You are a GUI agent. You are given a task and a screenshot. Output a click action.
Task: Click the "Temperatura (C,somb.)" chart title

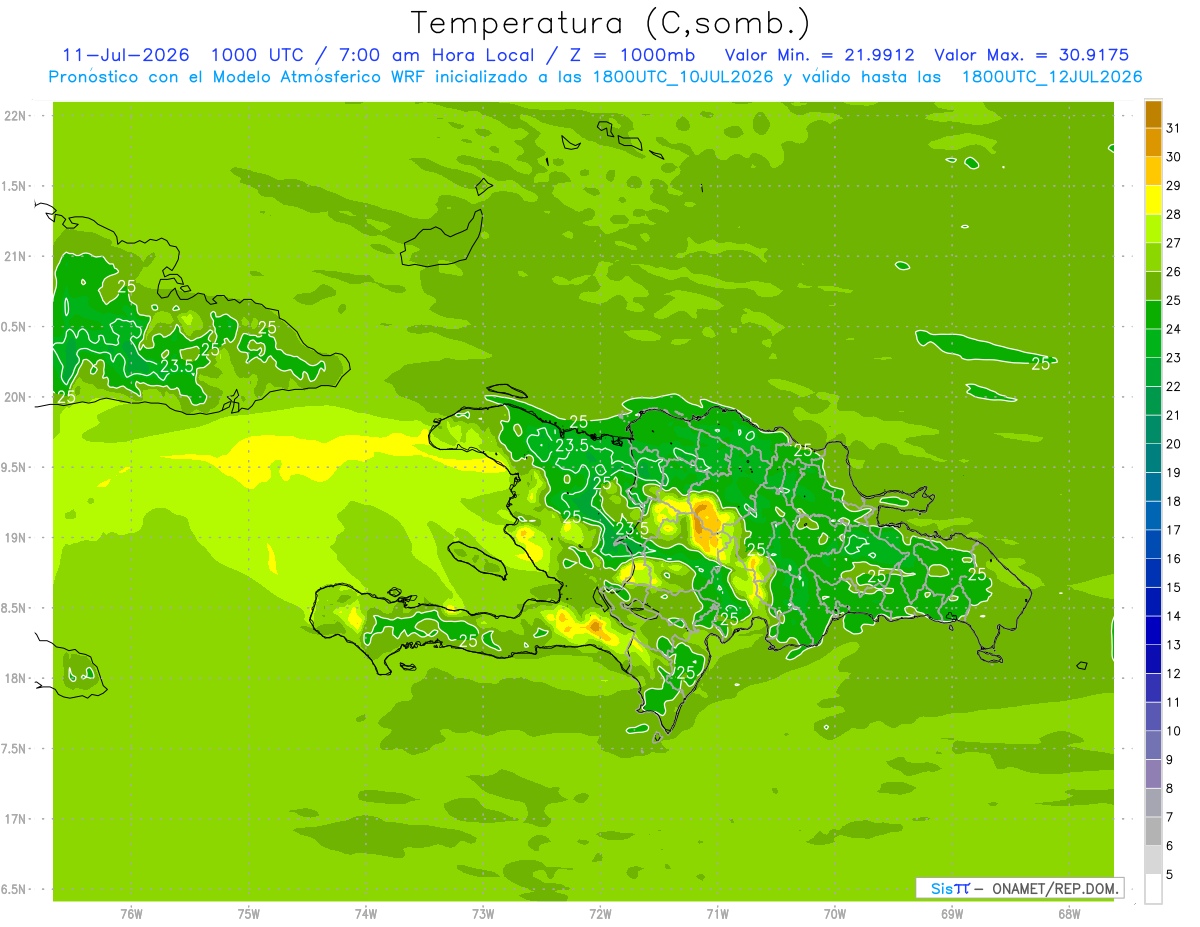tap(611, 23)
